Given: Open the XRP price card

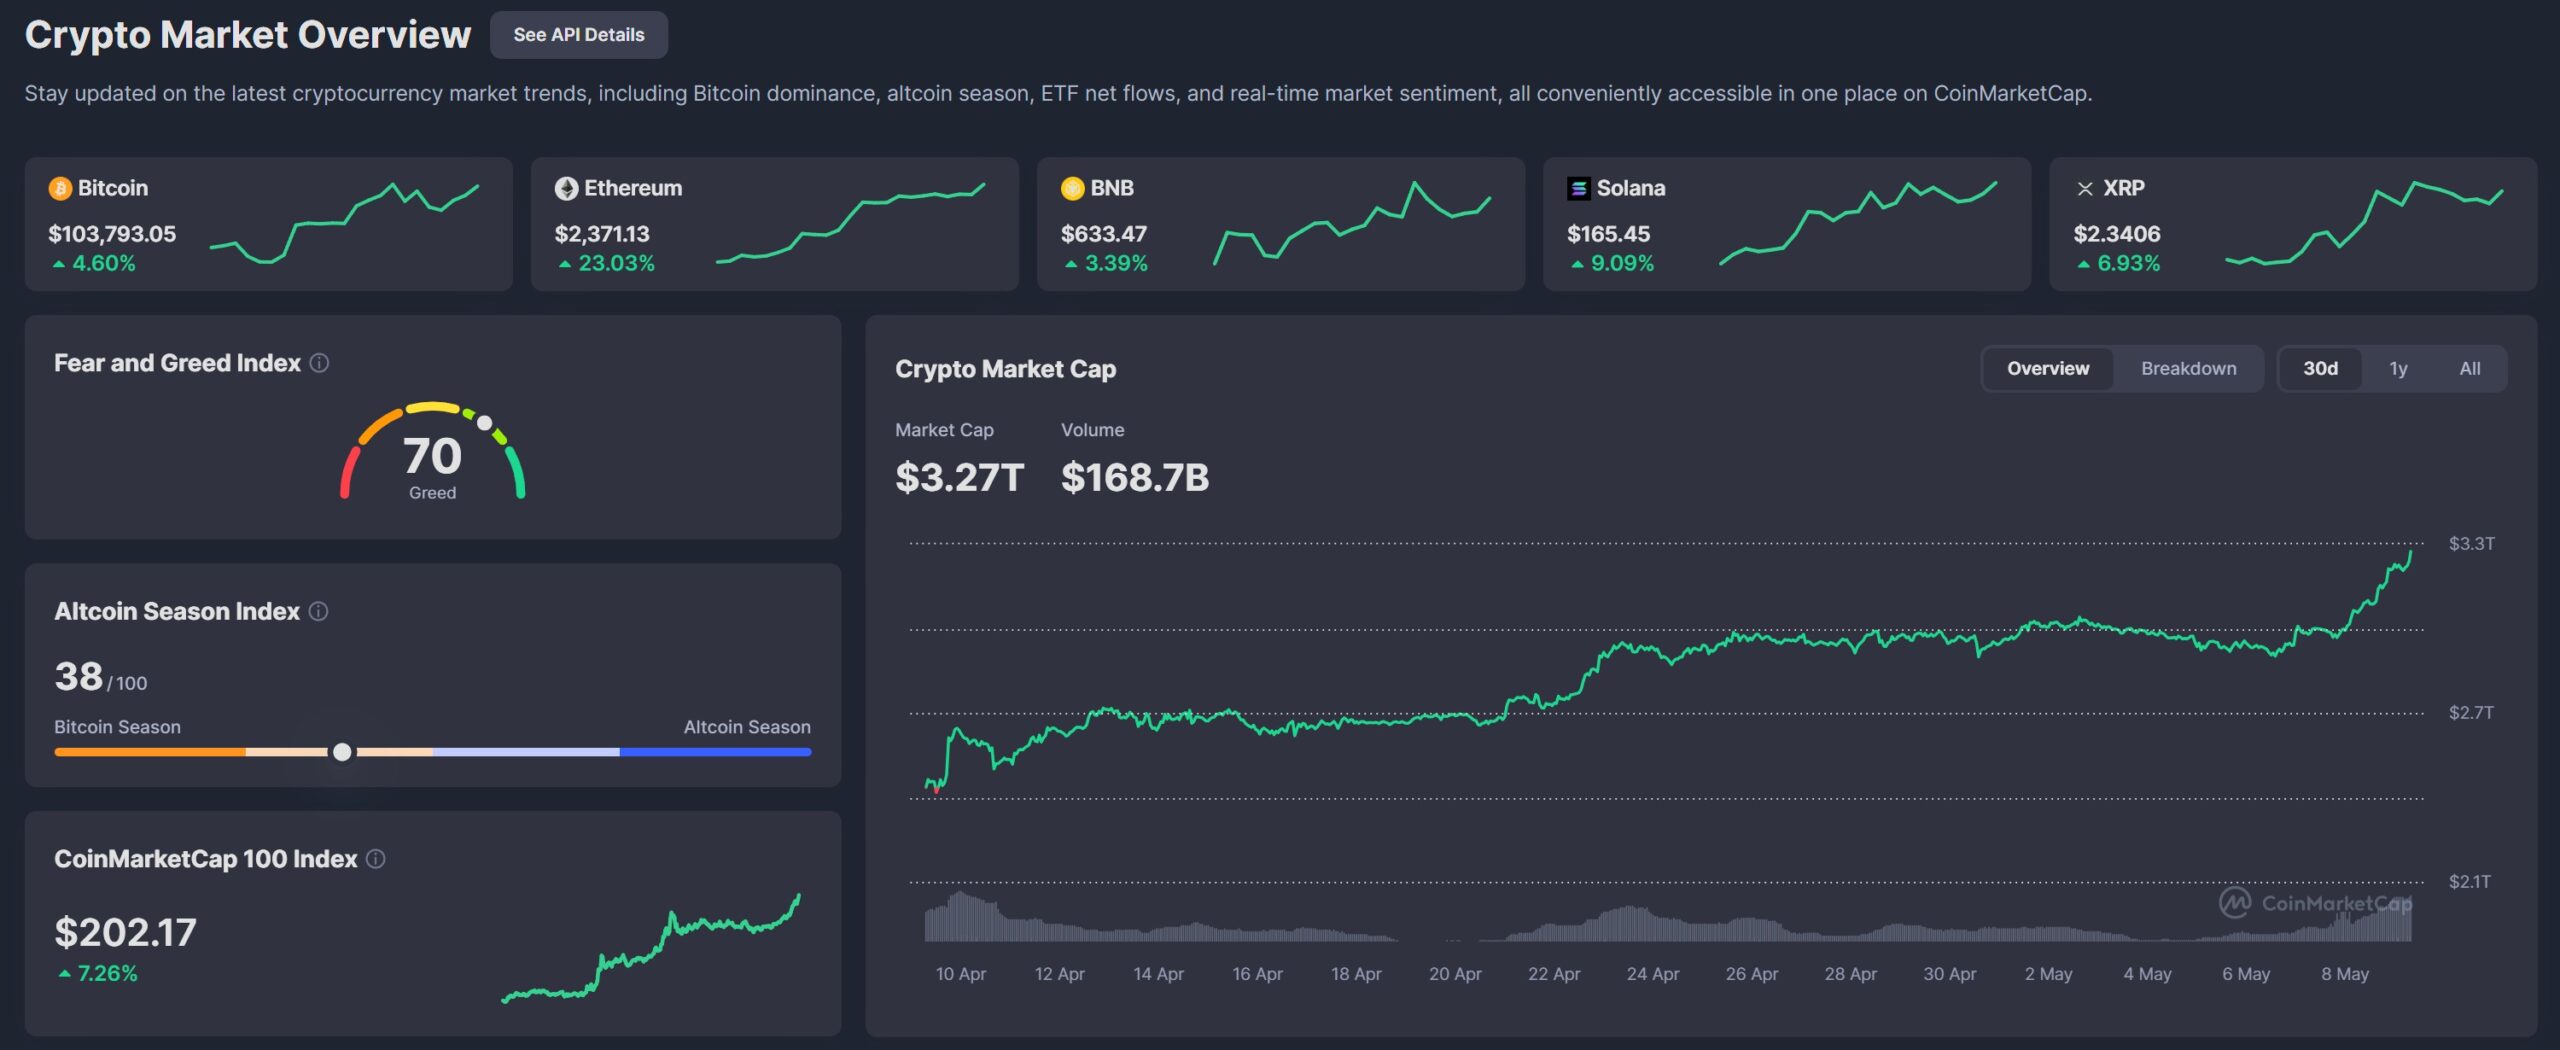Looking at the screenshot, I should (2293, 224).
